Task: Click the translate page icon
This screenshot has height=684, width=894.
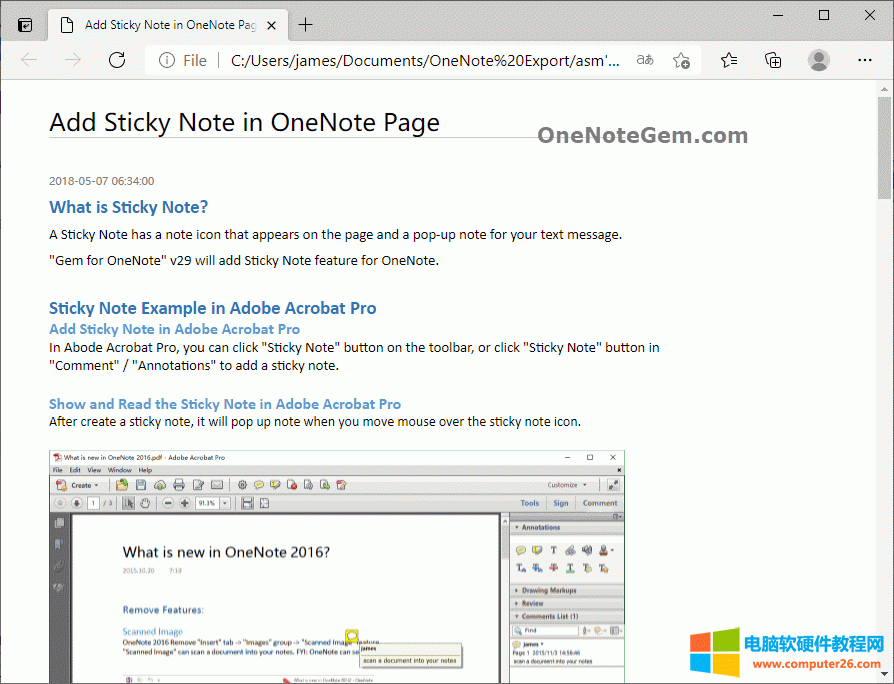Action: coord(645,60)
